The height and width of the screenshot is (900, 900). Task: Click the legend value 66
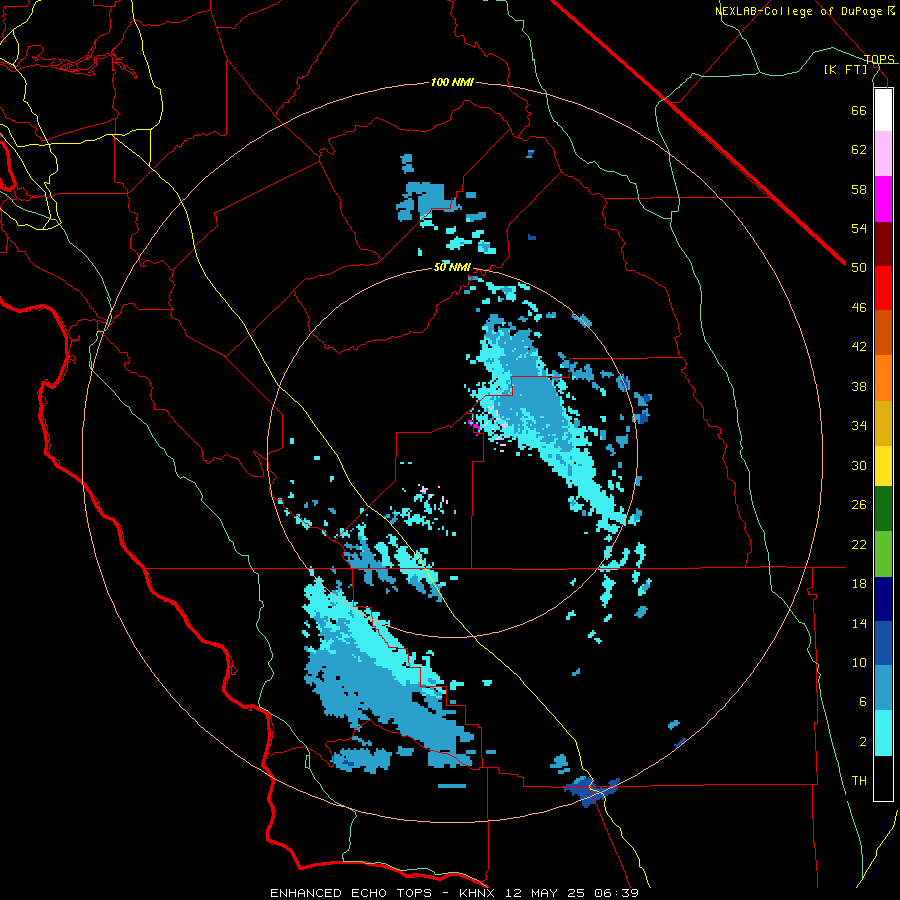pyautogui.click(x=859, y=110)
